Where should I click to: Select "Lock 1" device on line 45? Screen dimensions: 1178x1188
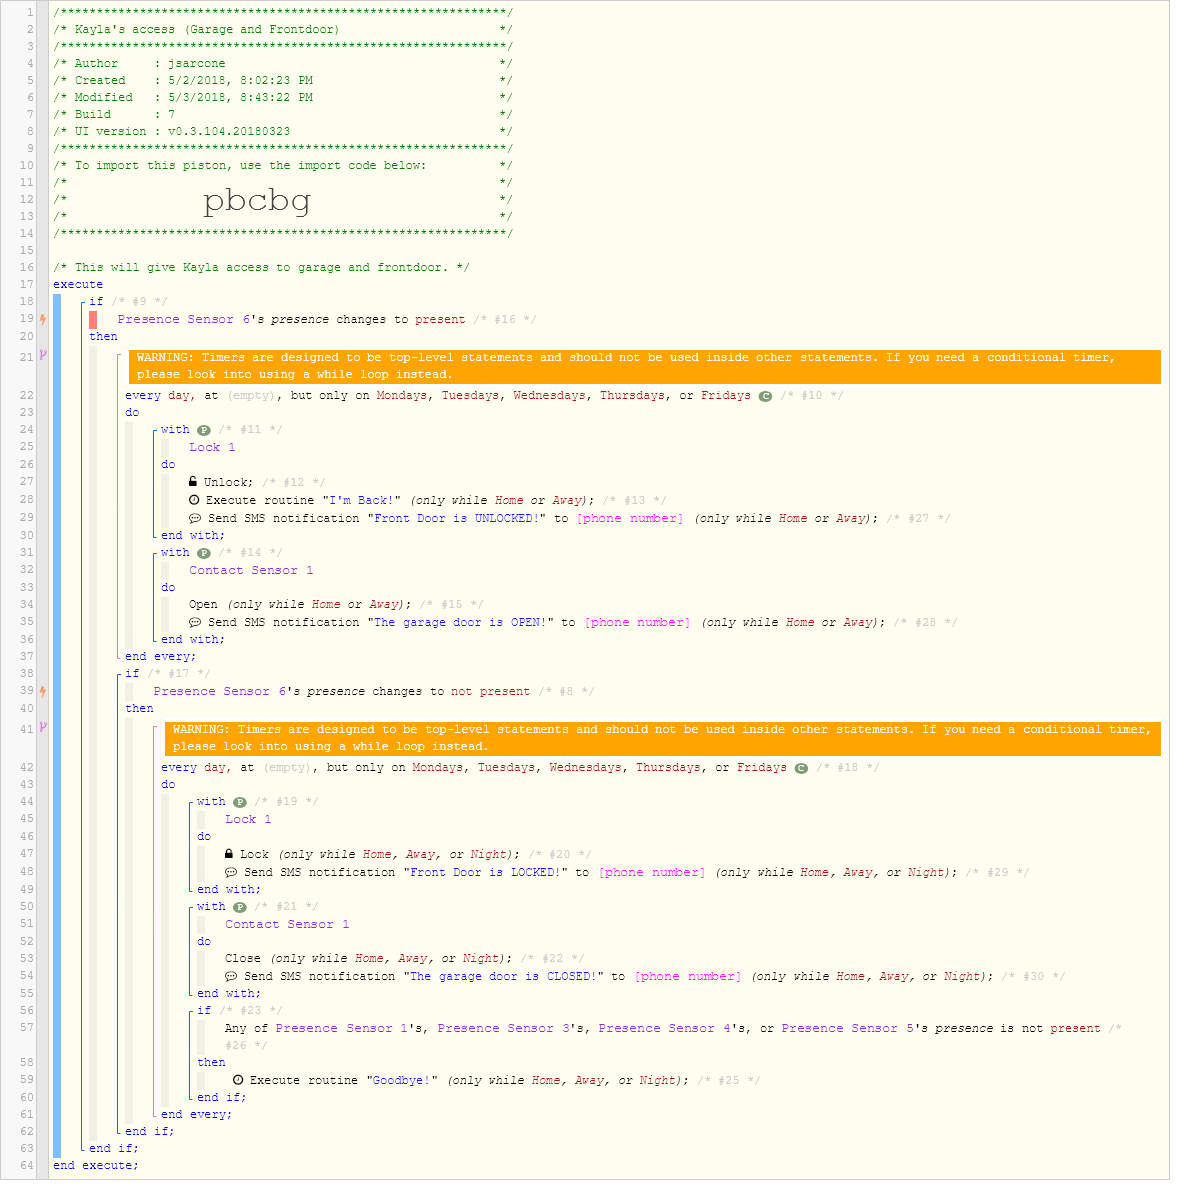[x=248, y=820]
